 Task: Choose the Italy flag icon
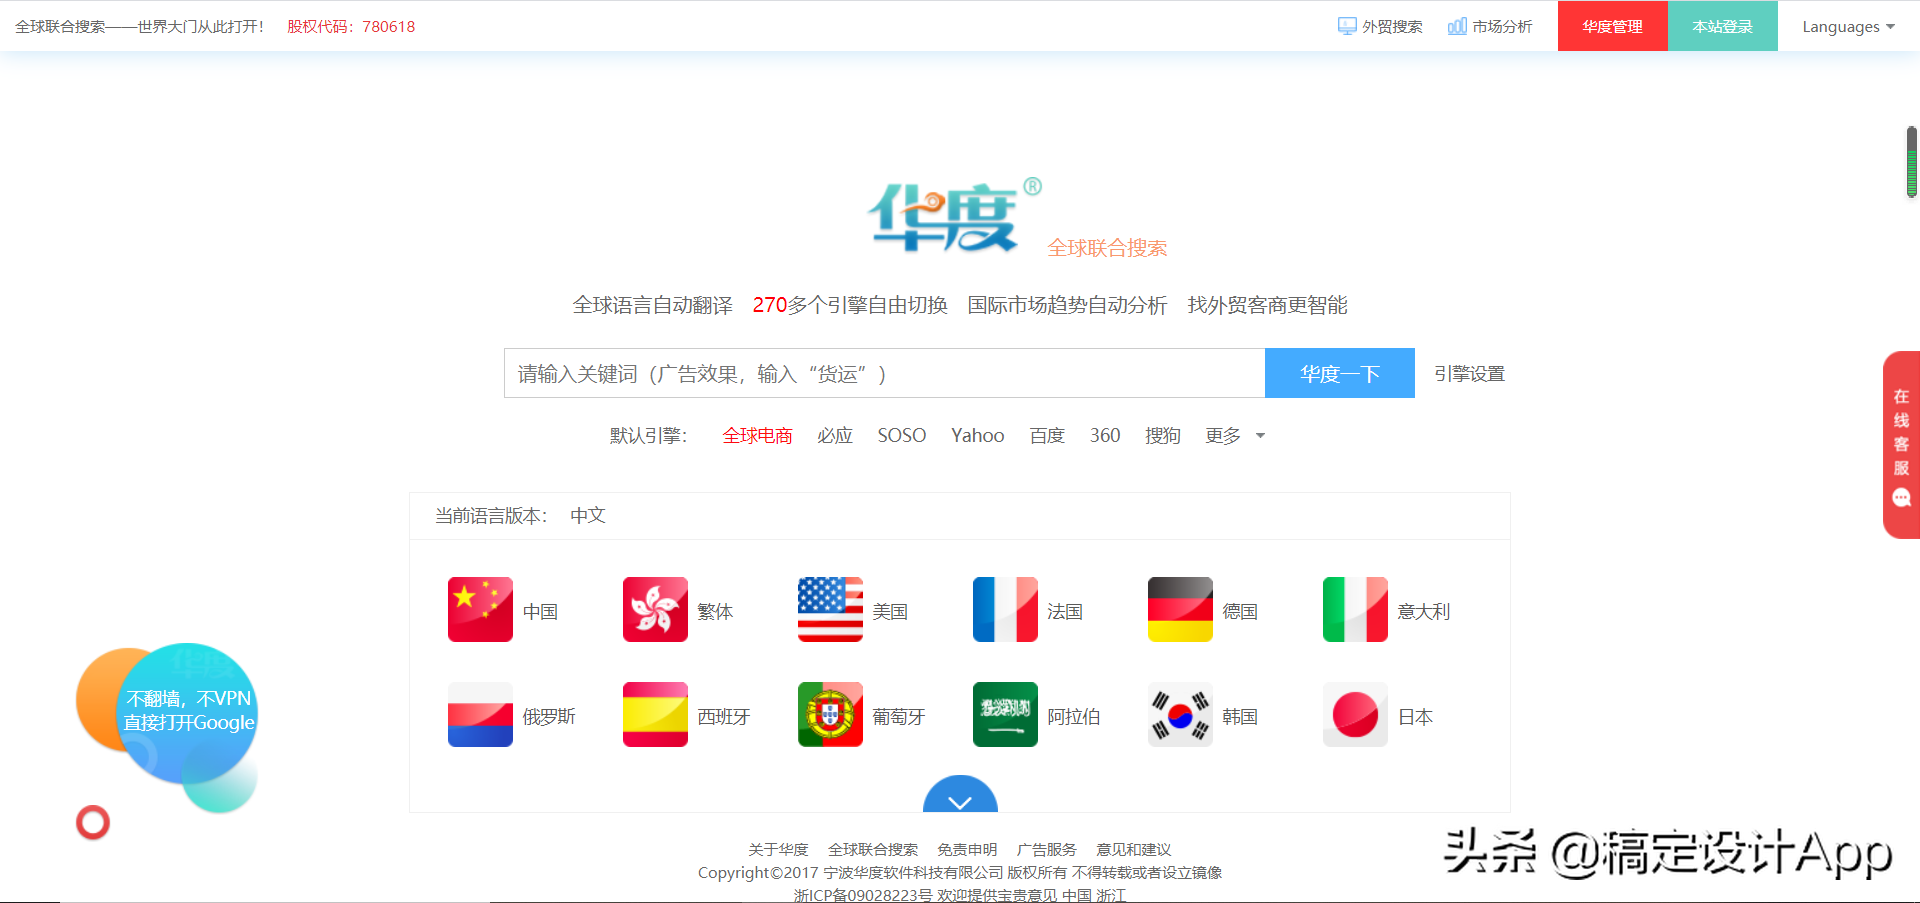click(x=1355, y=609)
